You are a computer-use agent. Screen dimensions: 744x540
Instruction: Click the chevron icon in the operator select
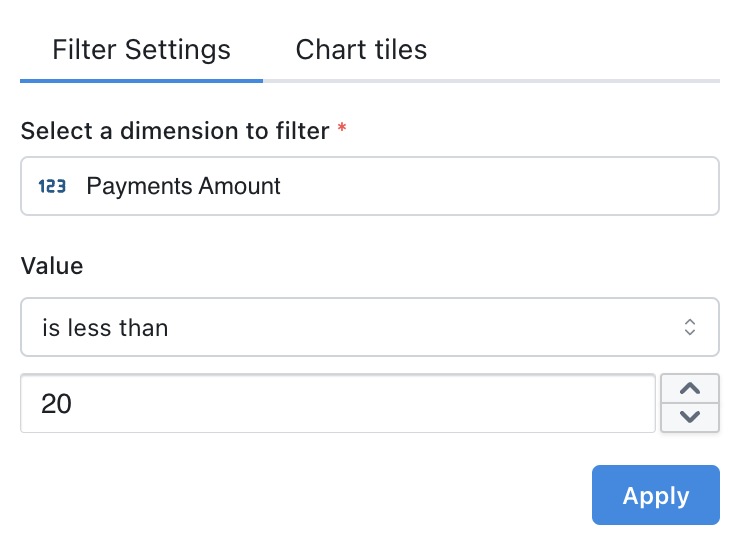689,327
